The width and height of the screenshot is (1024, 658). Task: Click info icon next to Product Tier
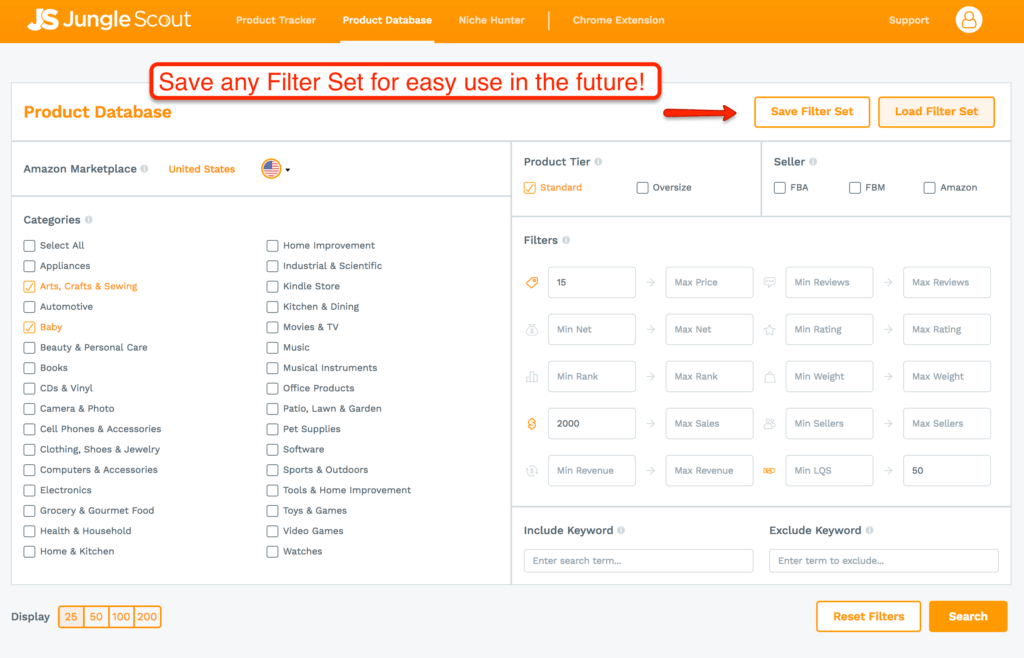(598, 161)
